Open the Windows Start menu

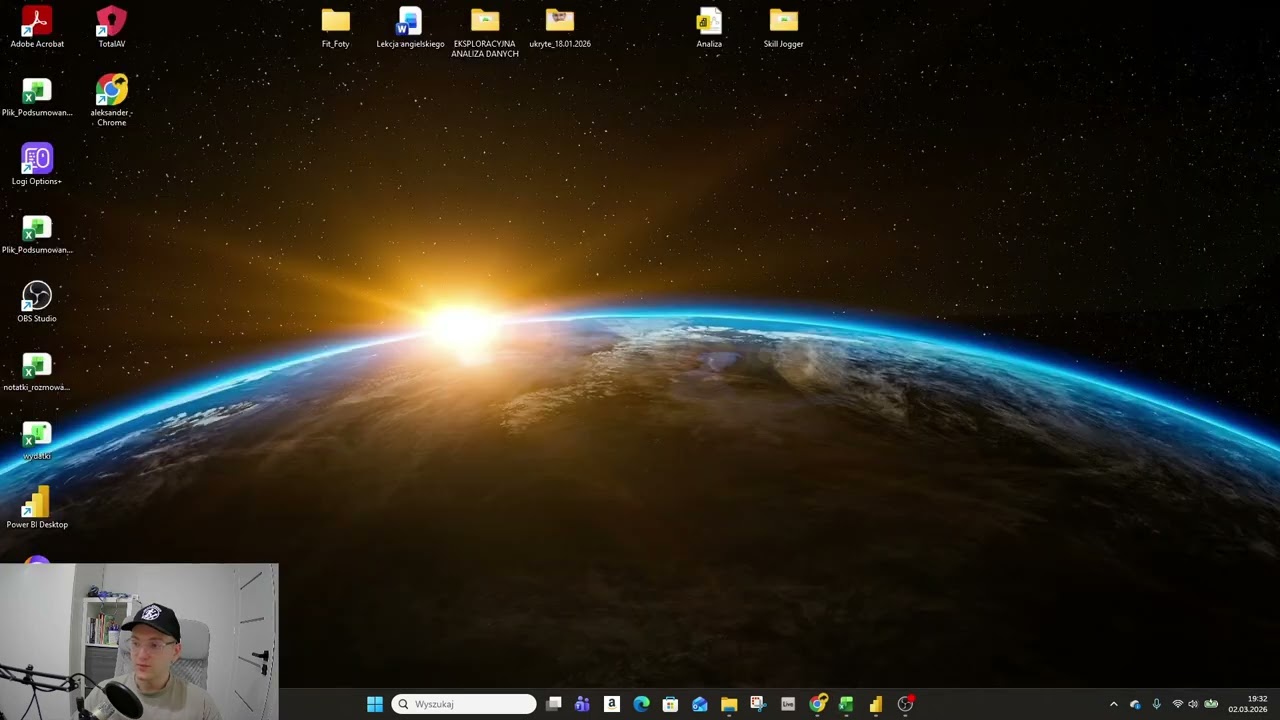tap(375, 704)
